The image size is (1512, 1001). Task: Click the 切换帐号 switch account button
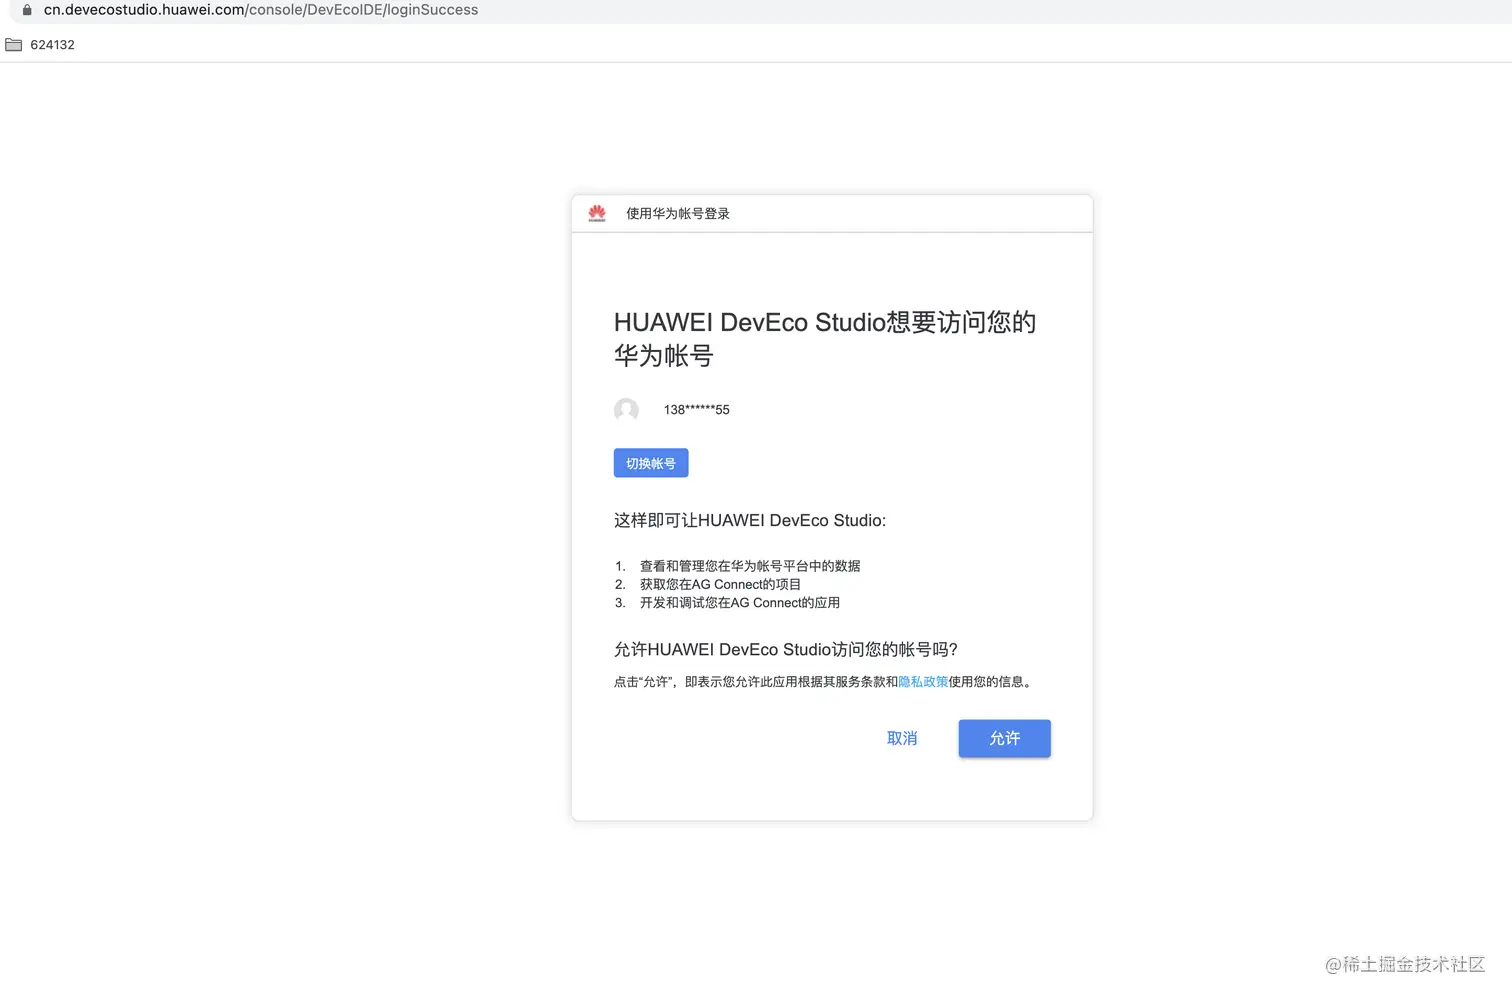coord(651,463)
